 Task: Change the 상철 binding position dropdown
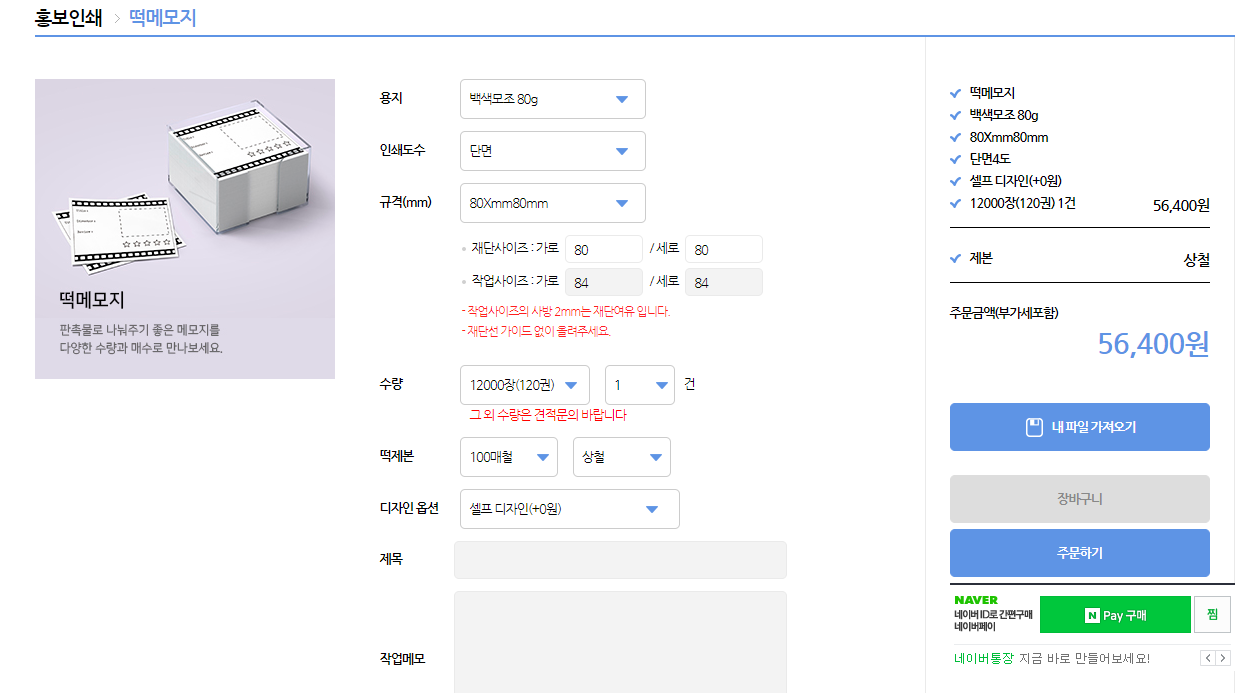click(621, 457)
